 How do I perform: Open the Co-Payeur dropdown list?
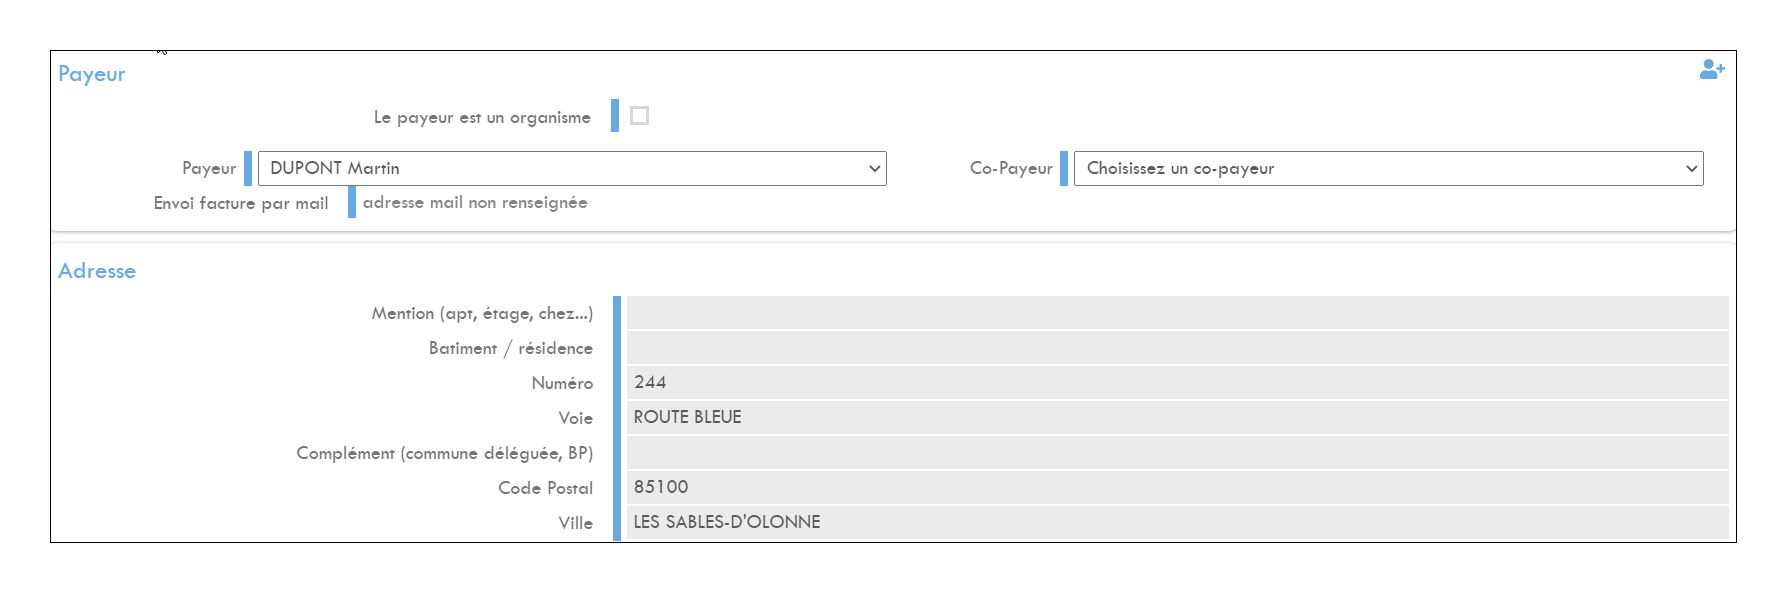point(1388,168)
